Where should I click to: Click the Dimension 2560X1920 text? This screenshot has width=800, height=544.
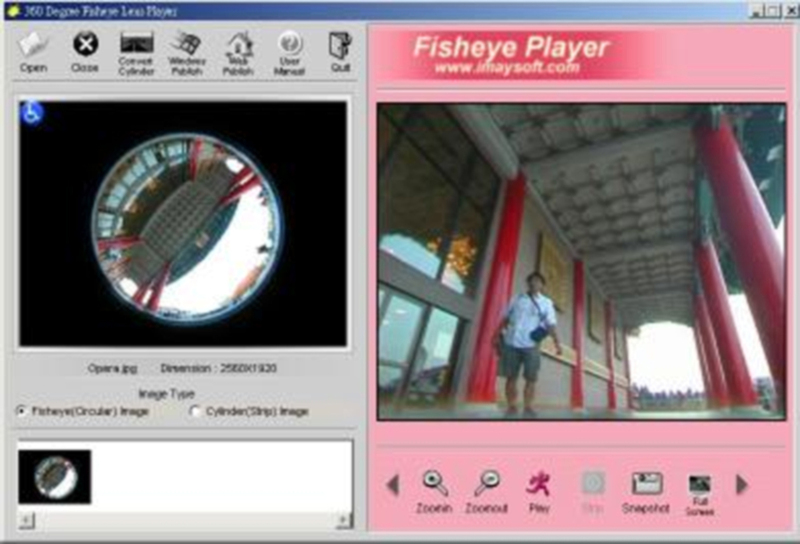point(218,368)
